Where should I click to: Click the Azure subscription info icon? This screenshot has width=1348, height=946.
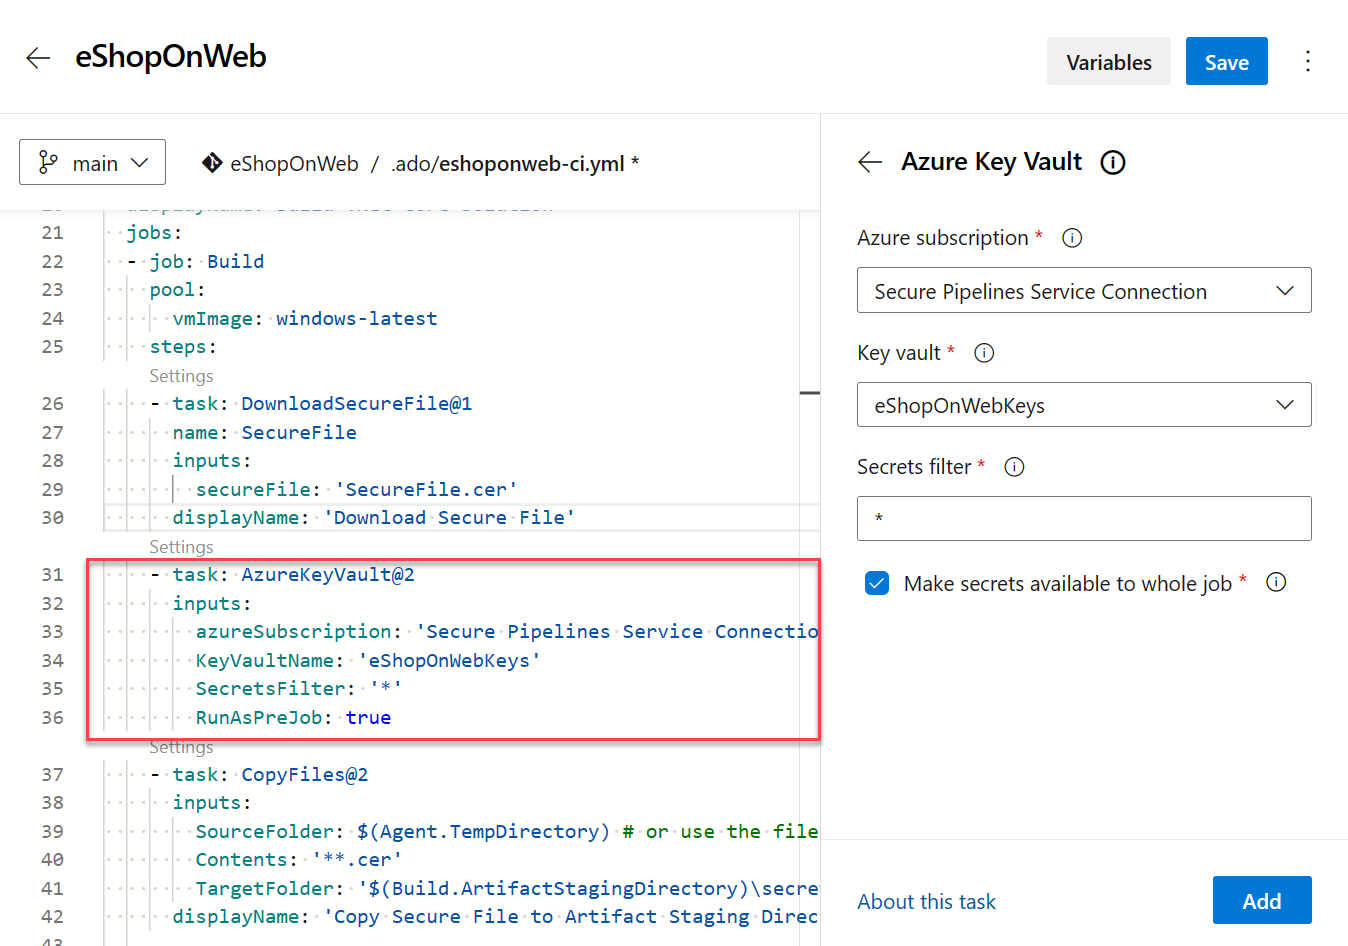tap(1071, 238)
